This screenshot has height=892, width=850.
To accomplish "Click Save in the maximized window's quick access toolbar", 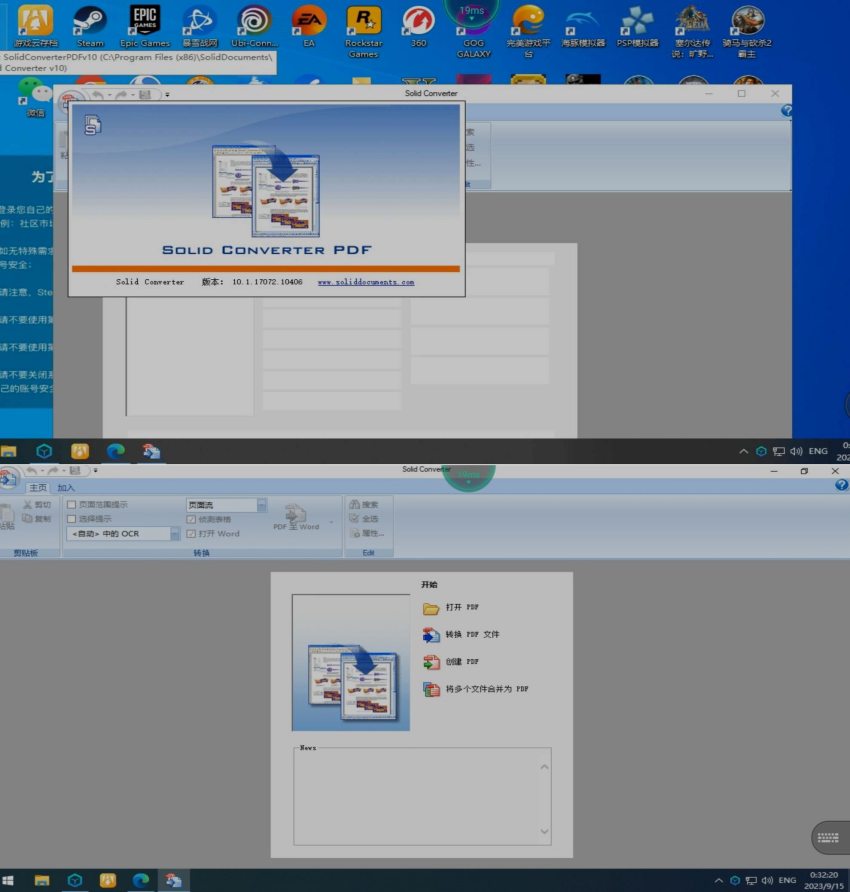I will (x=75, y=470).
